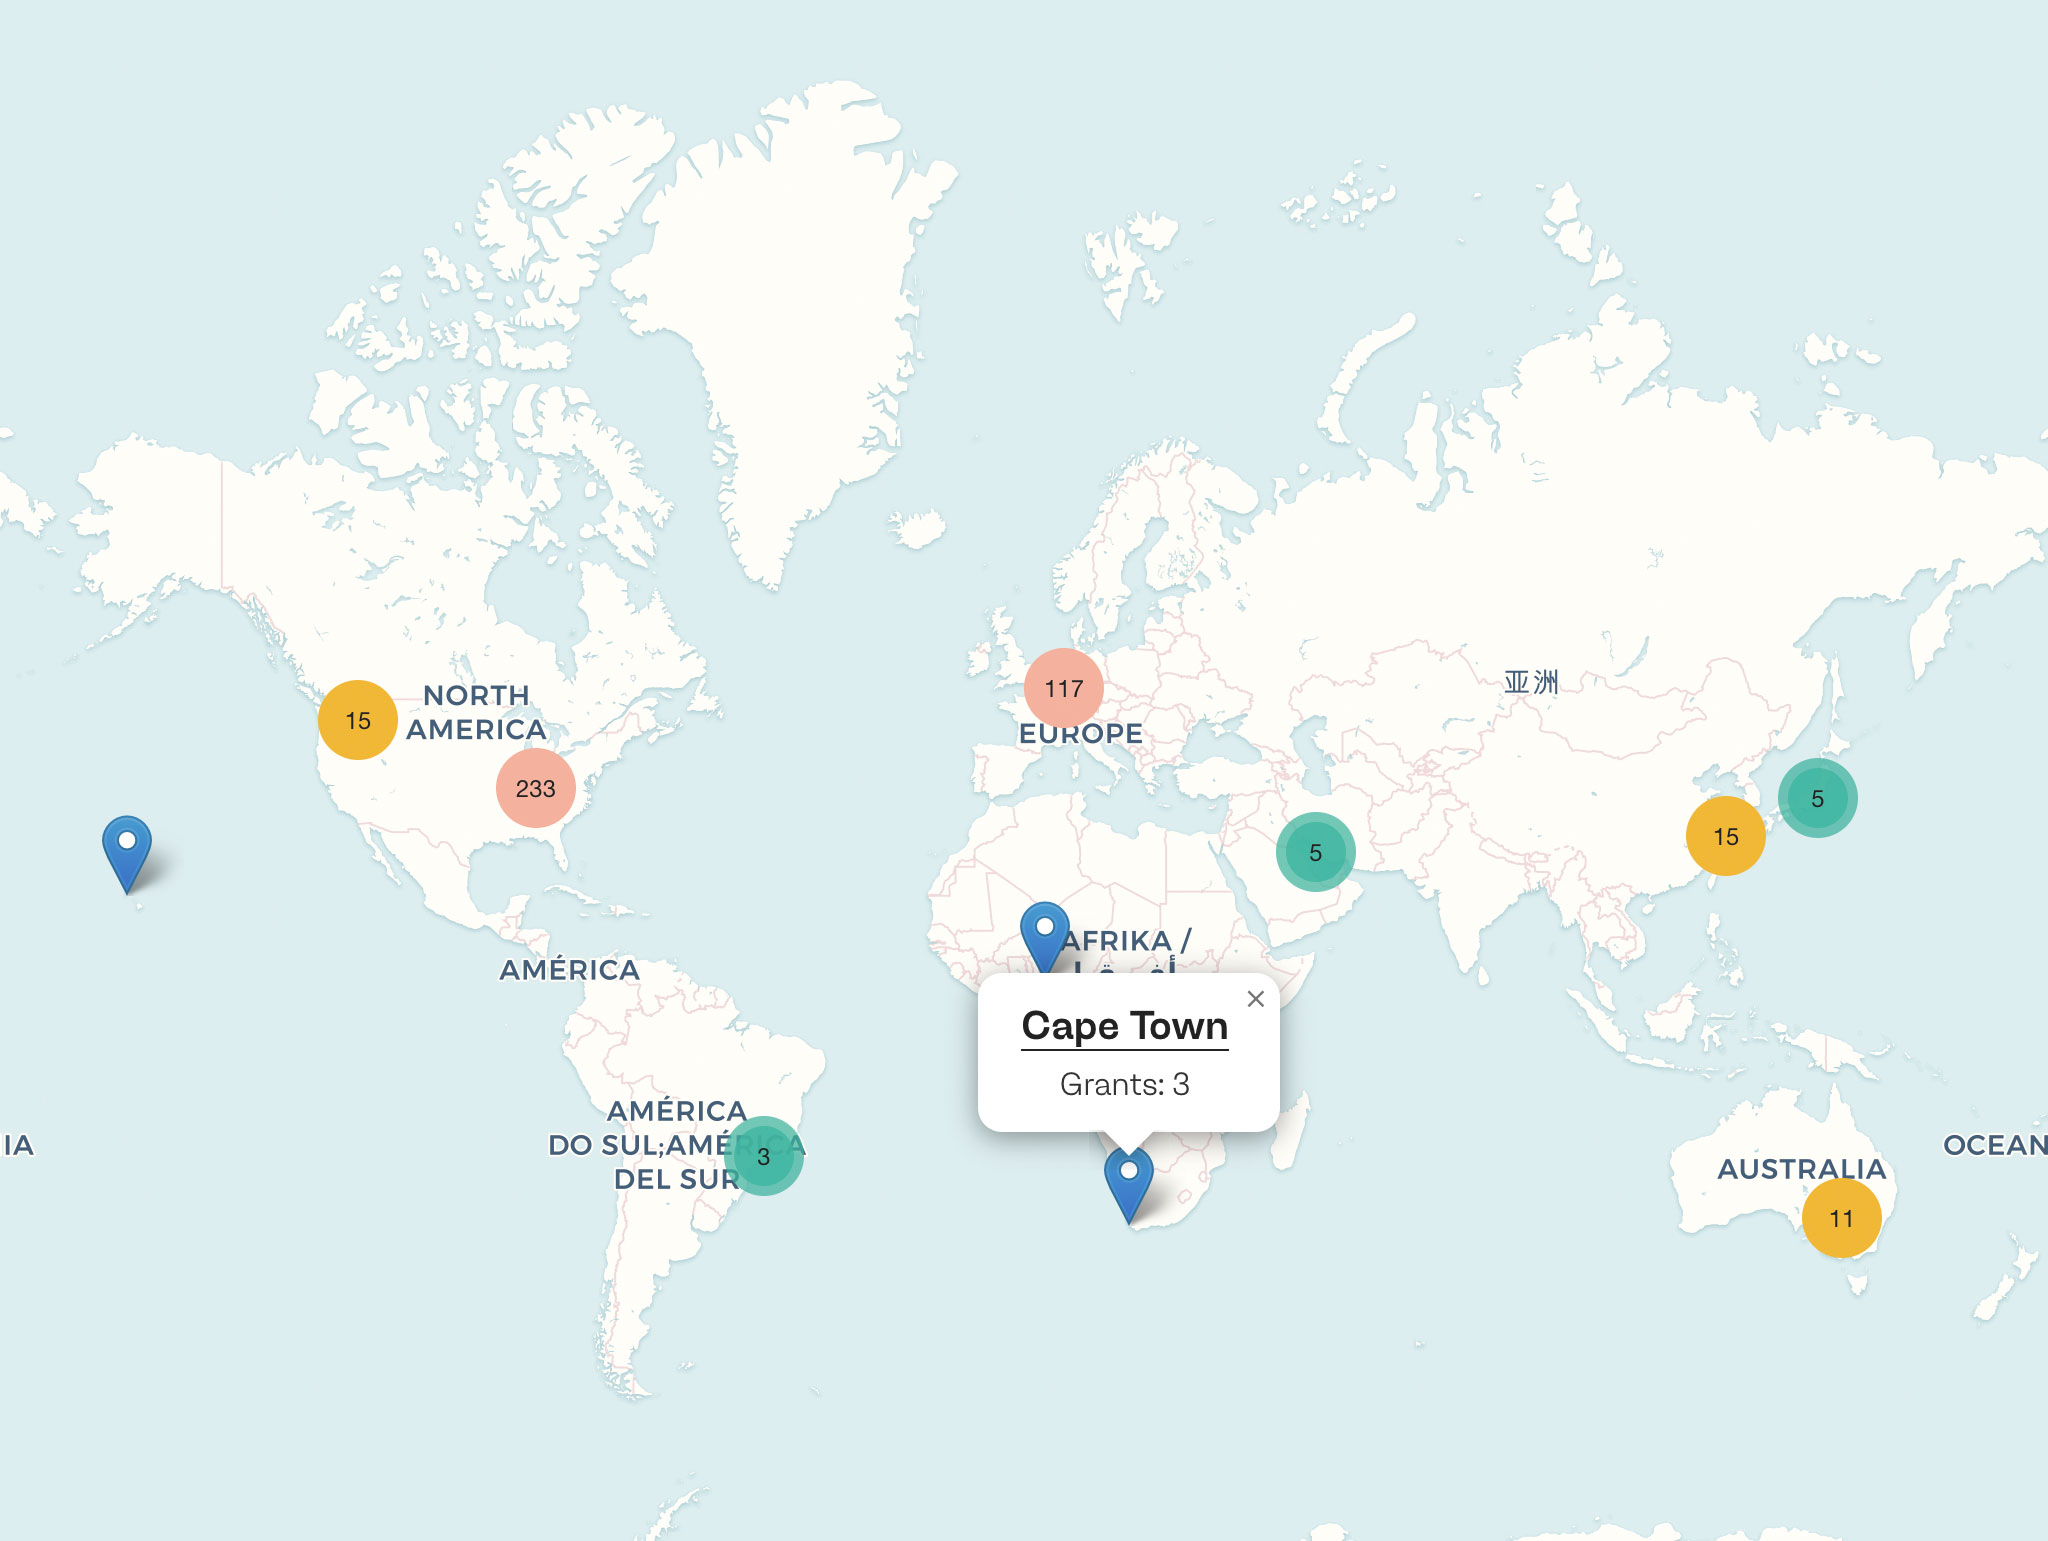Click the Grants: 3 text in popup

pos(1124,1084)
